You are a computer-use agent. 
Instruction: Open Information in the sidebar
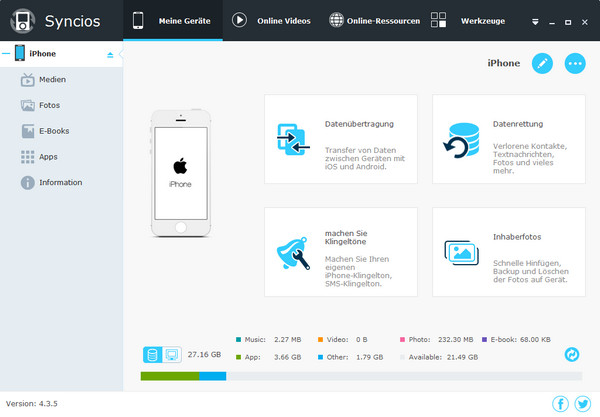point(61,182)
